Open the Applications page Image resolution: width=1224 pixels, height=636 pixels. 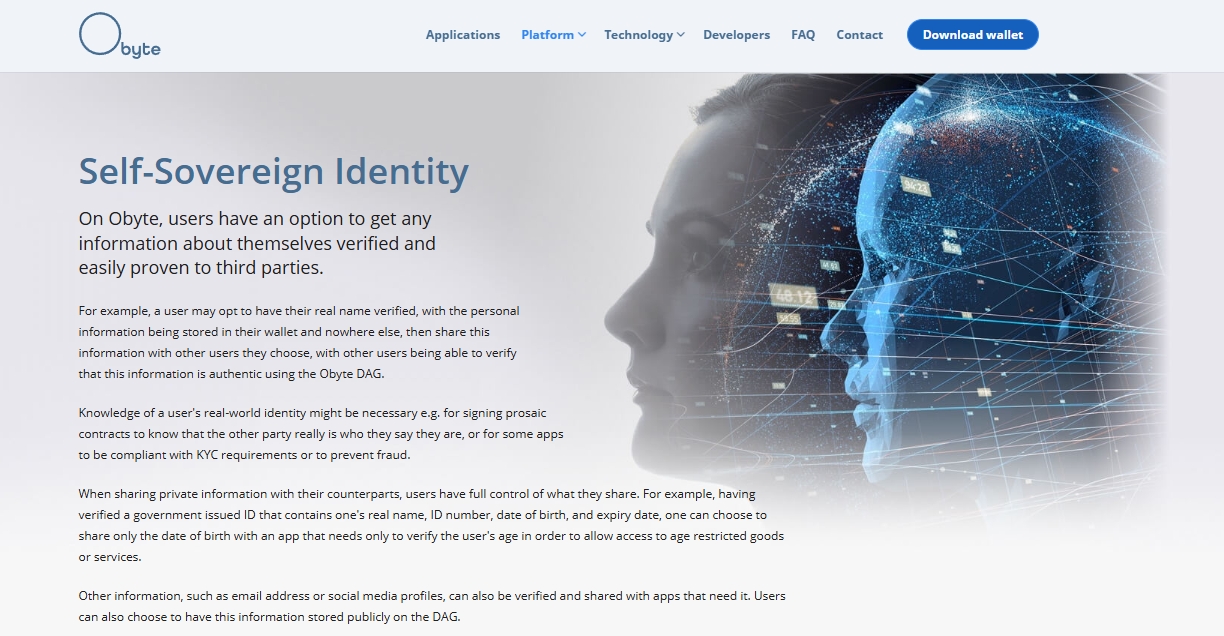pos(462,35)
